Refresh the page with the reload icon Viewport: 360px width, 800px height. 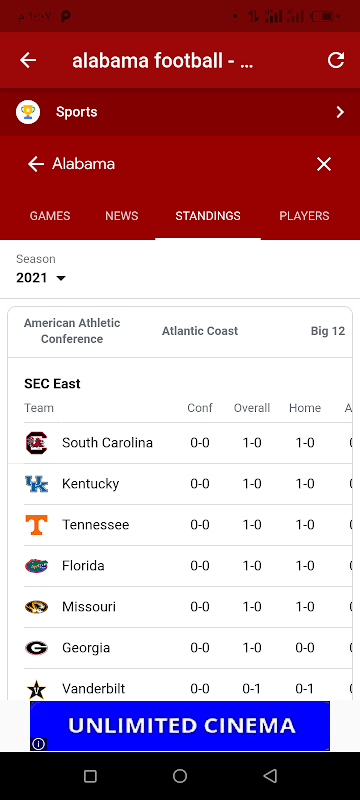tap(336, 60)
